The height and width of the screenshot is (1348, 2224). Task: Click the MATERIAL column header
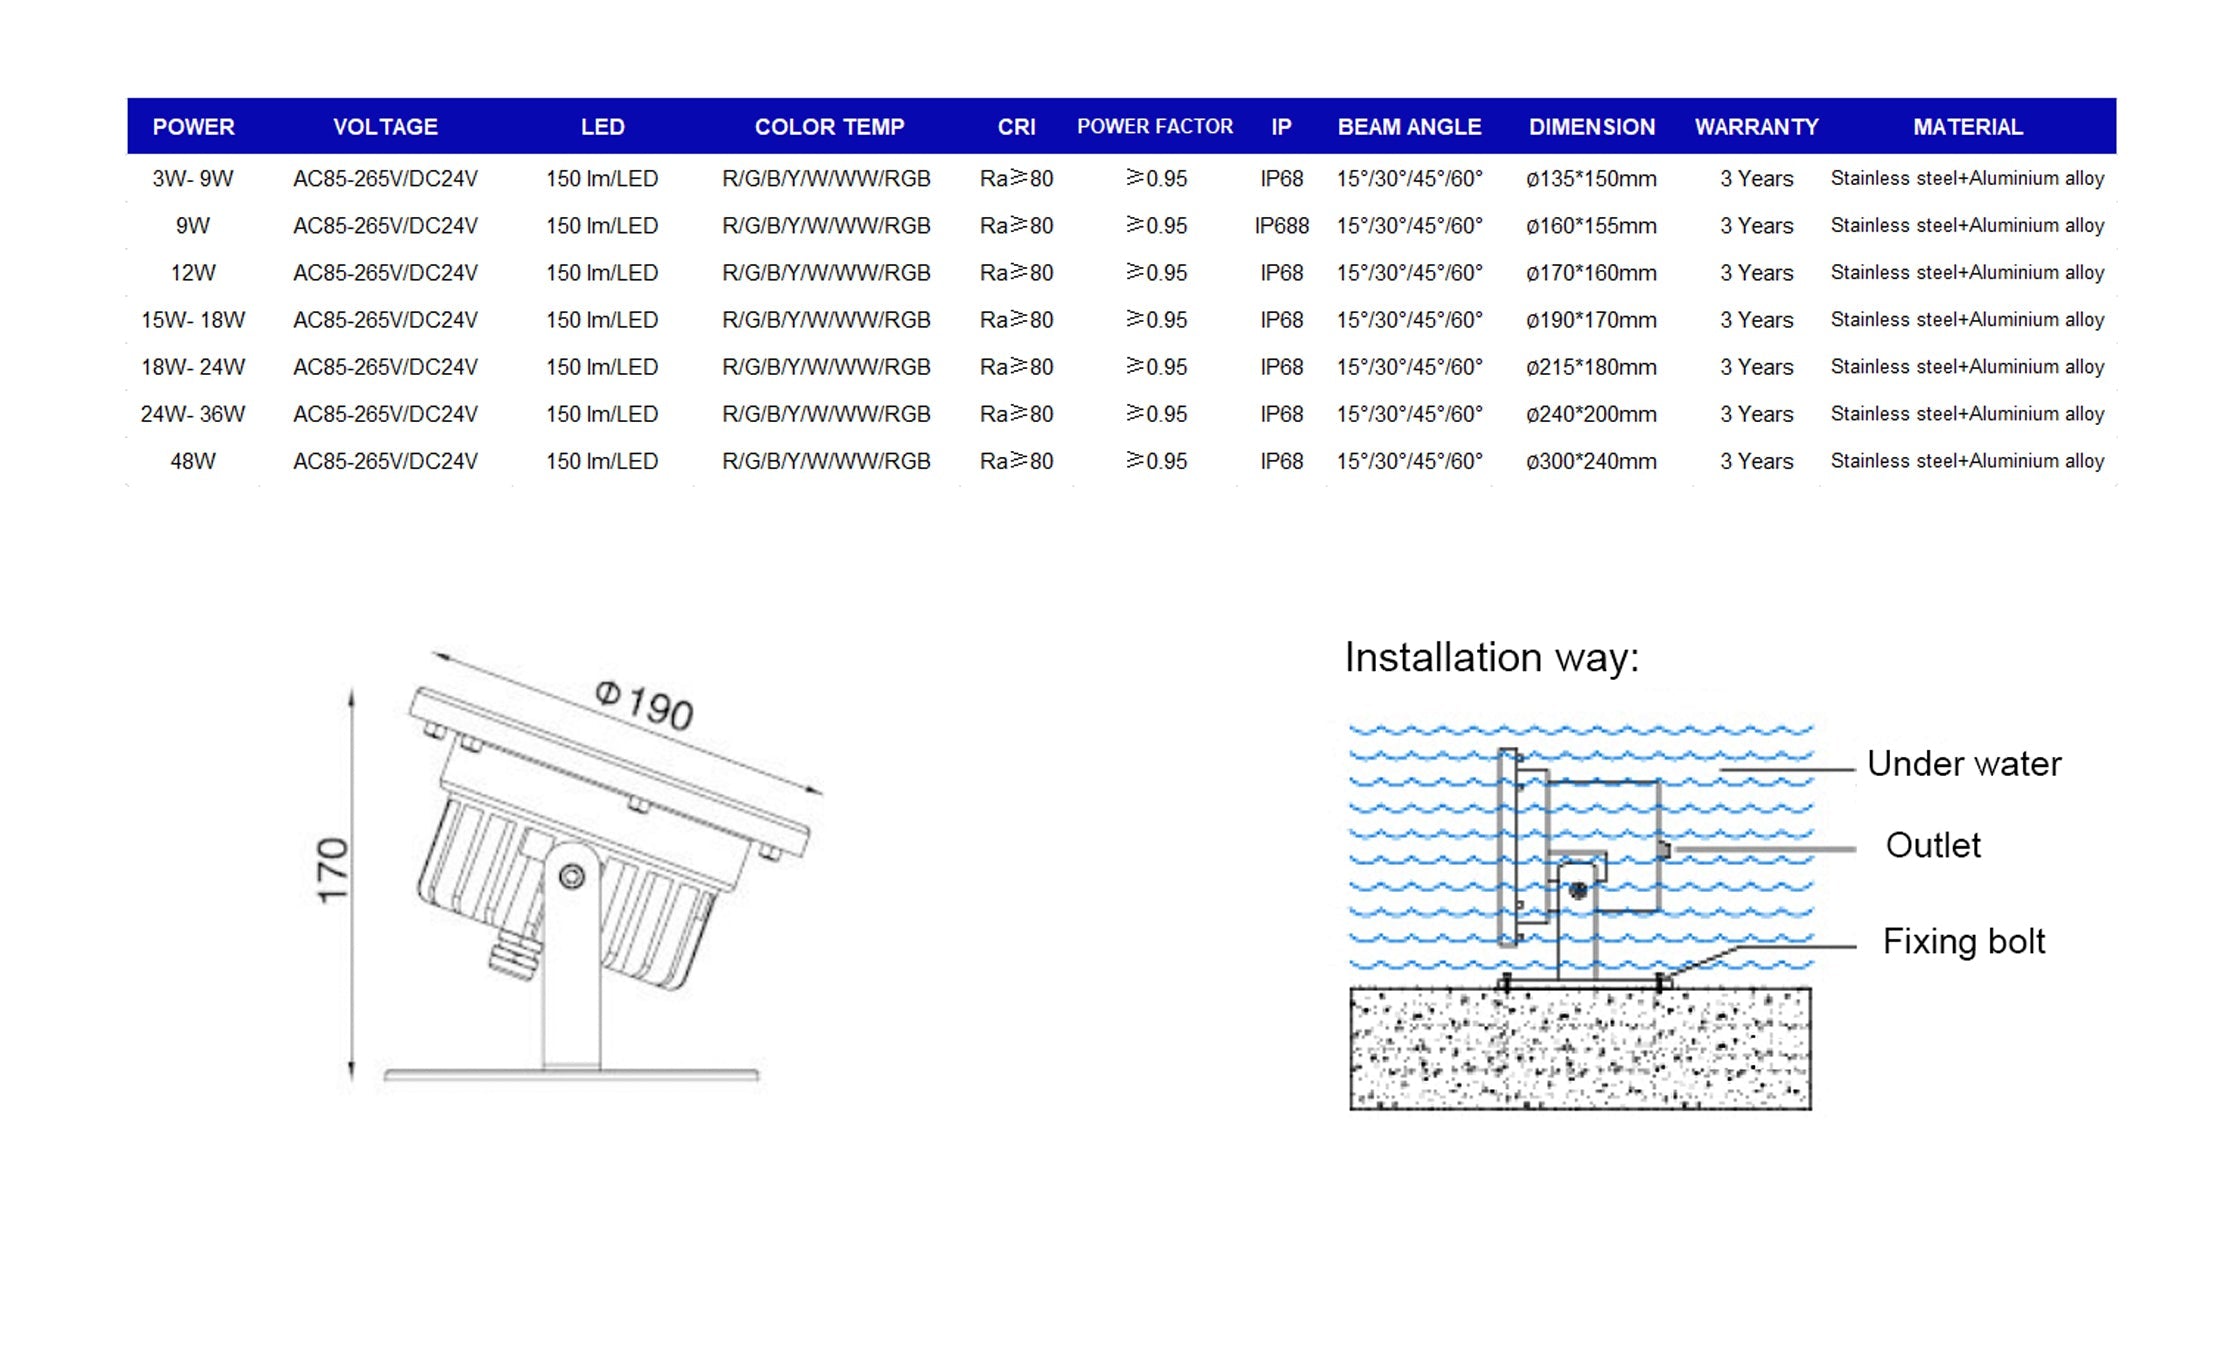[1967, 127]
